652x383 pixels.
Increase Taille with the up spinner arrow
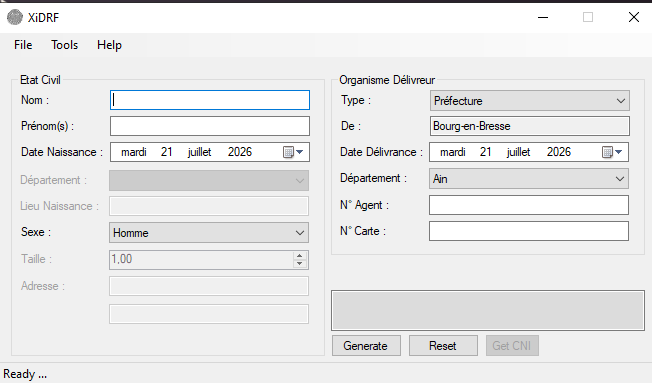coord(300,256)
